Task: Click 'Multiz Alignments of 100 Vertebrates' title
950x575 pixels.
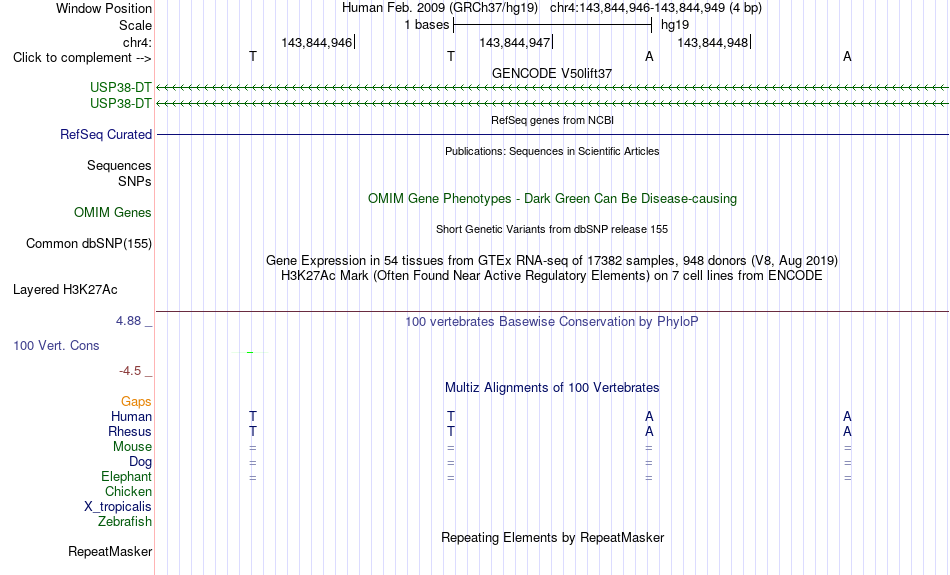Action: pyautogui.click(x=552, y=388)
